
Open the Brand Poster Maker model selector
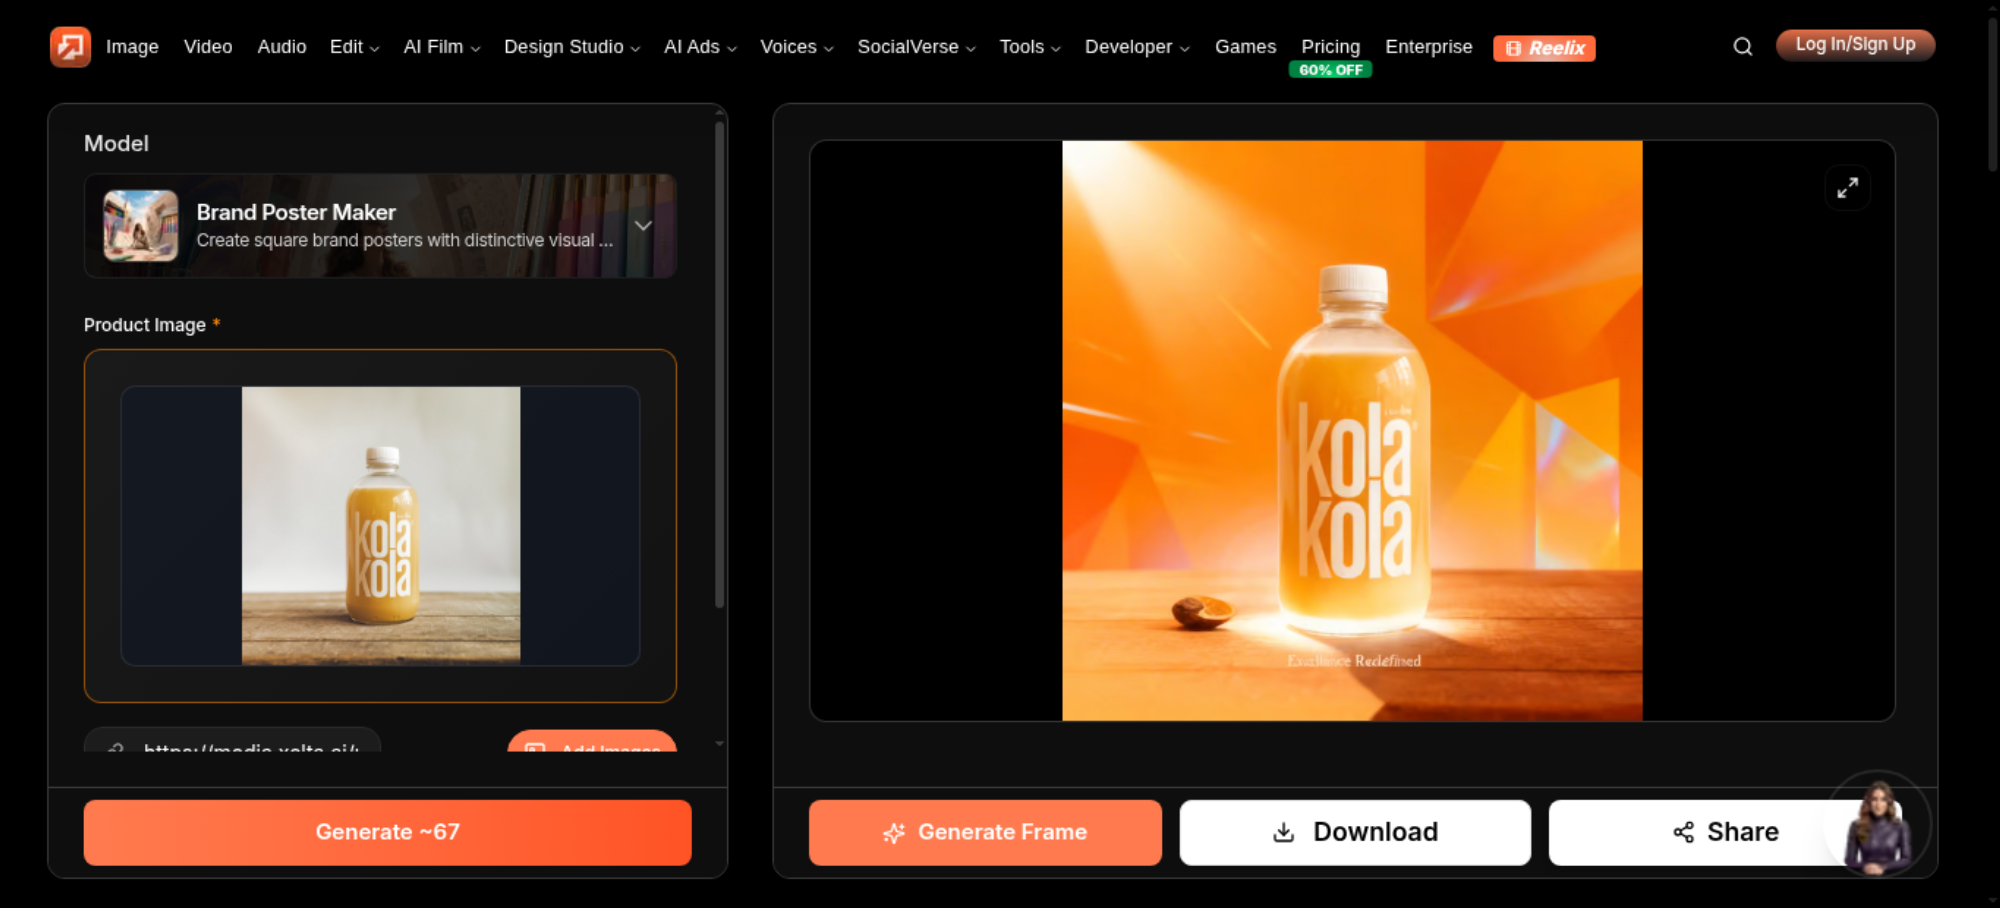380,226
